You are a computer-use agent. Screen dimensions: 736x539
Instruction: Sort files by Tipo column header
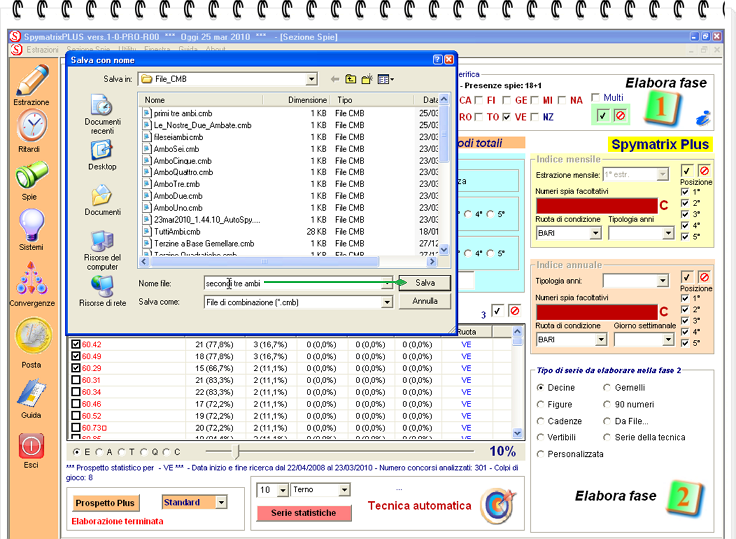pos(373,100)
